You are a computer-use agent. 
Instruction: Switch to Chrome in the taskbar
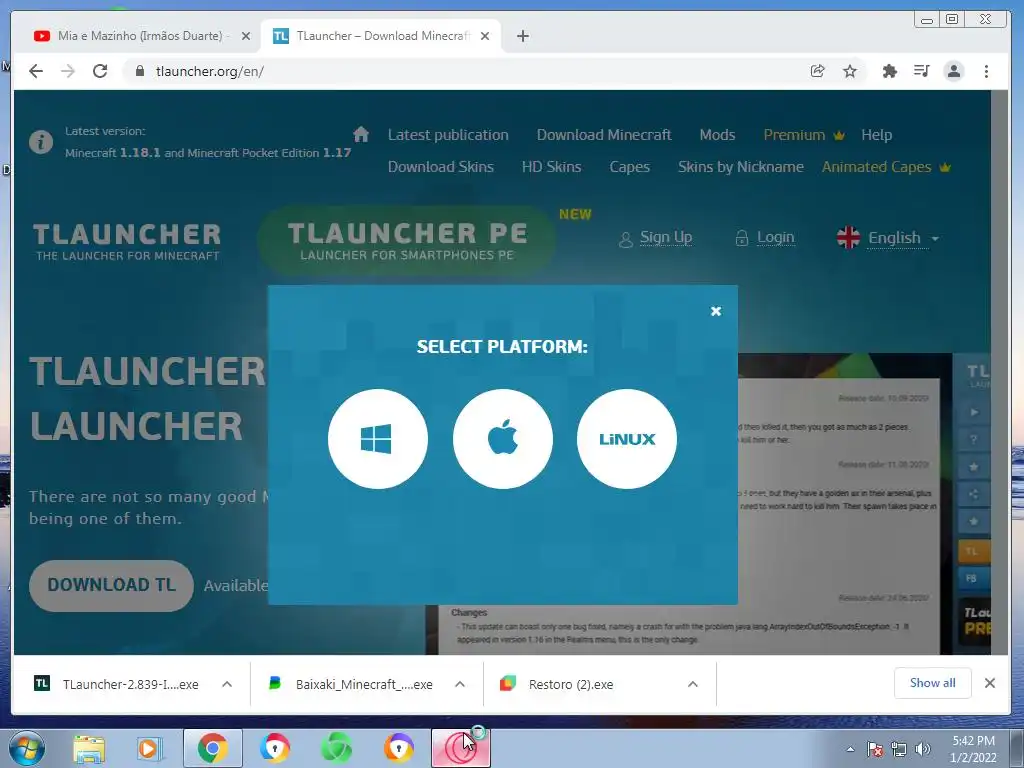(213, 748)
